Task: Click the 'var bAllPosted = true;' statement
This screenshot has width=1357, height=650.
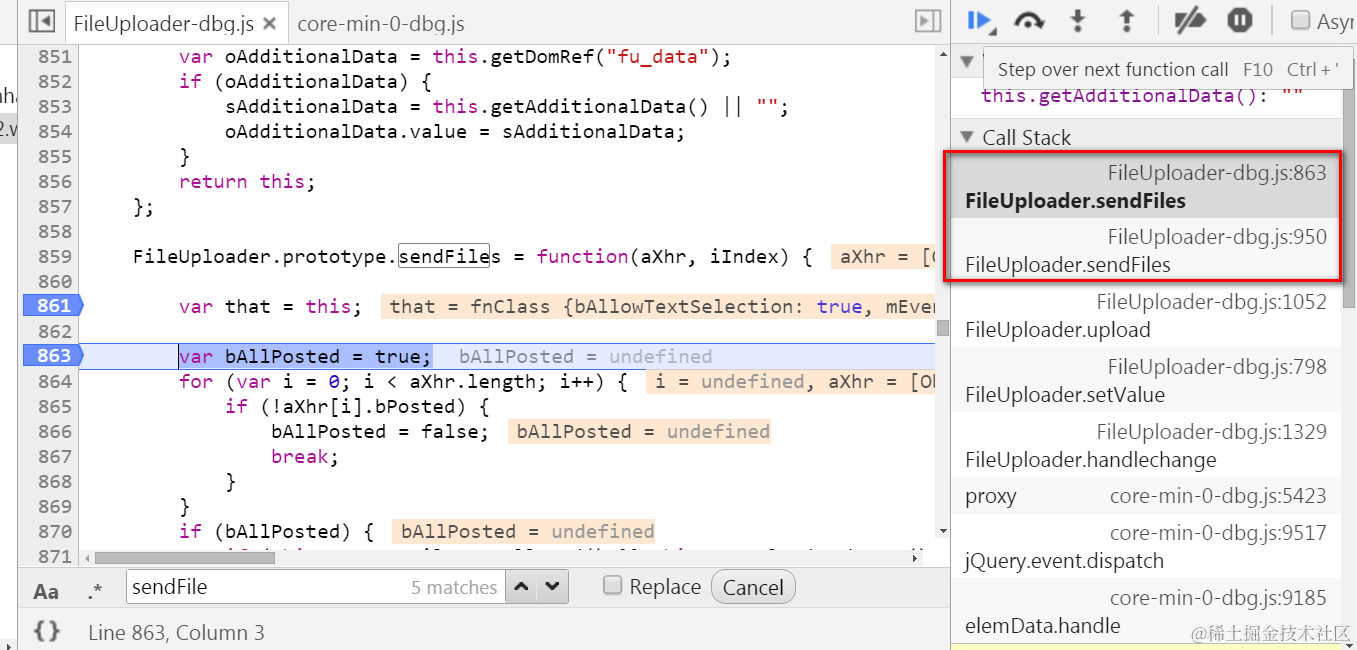Action: [305, 356]
